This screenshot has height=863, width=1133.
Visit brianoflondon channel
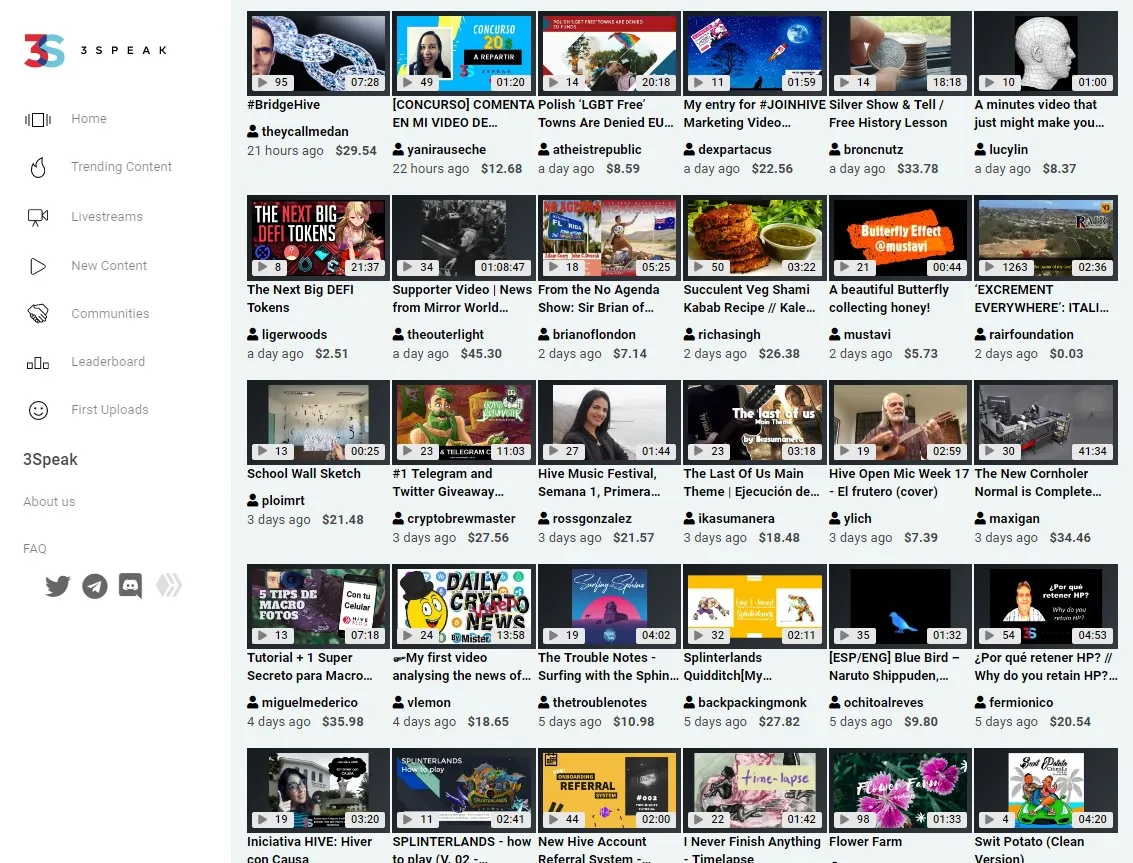pos(594,335)
